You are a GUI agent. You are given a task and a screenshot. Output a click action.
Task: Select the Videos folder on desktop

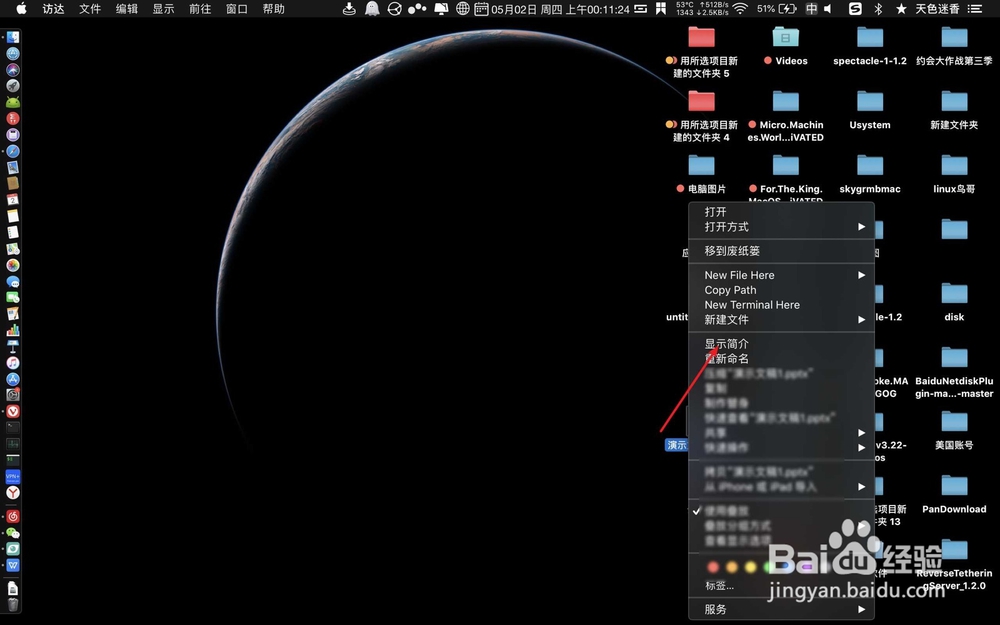786,38
